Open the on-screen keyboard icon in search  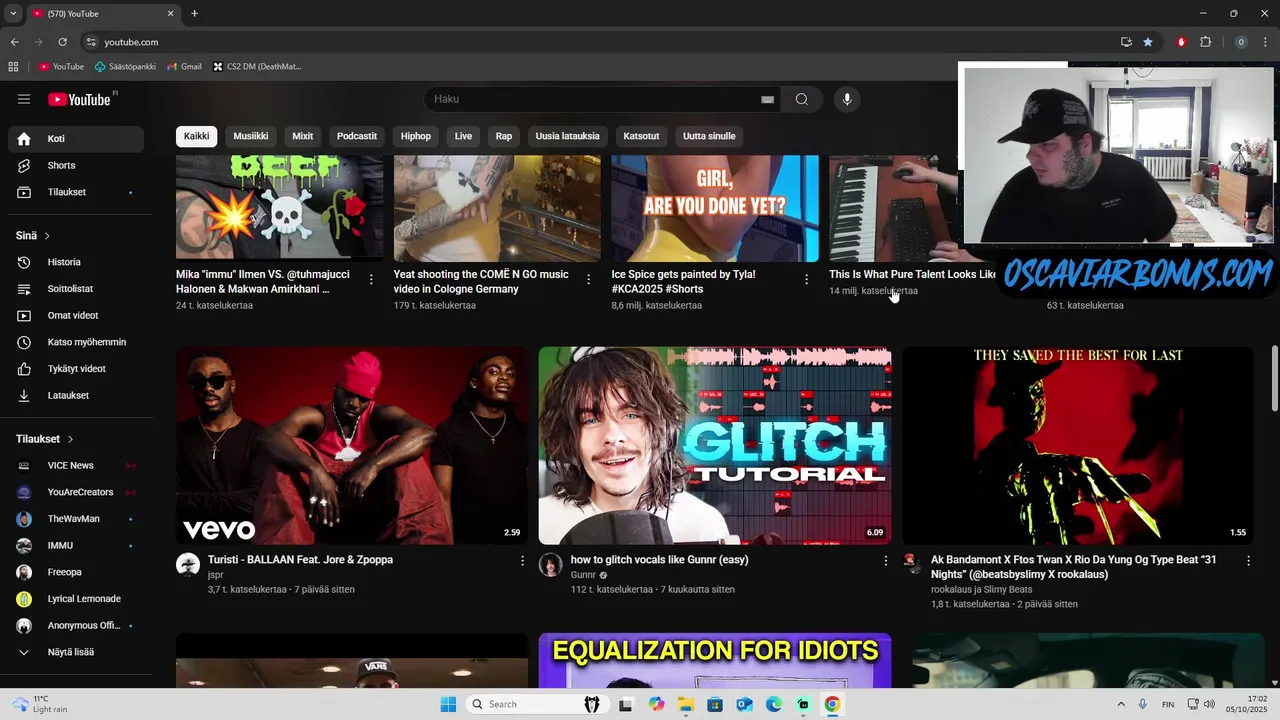point(767,99)
